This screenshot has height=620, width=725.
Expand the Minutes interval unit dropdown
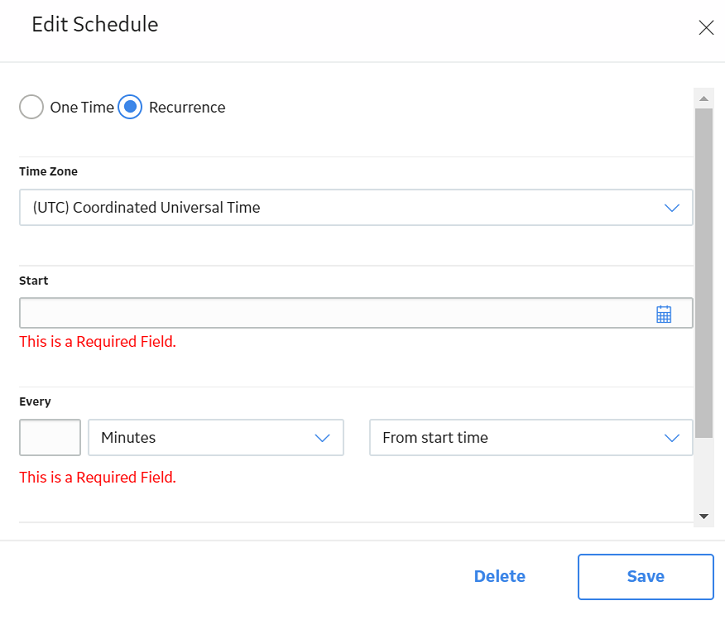(x=216, y=437)
